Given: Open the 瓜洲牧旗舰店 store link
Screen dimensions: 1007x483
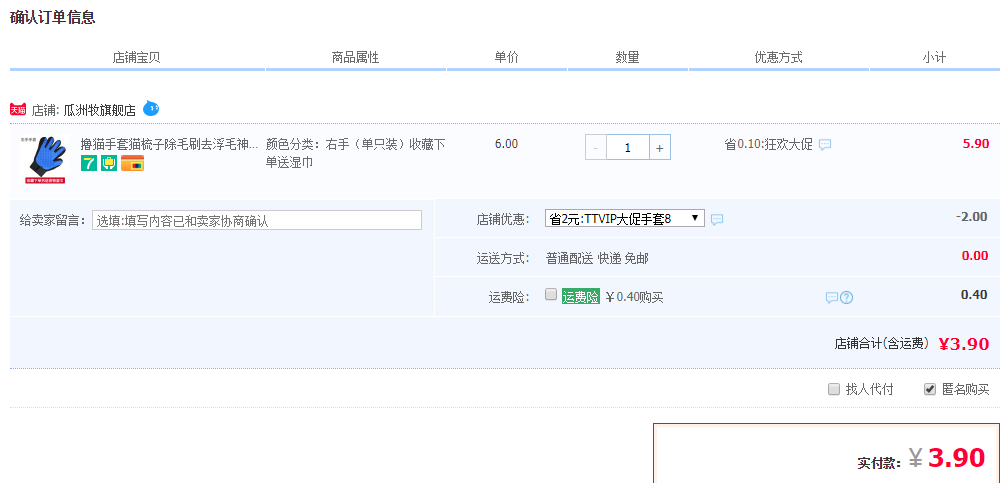Looking at the screenshot, I should (100, 110).
